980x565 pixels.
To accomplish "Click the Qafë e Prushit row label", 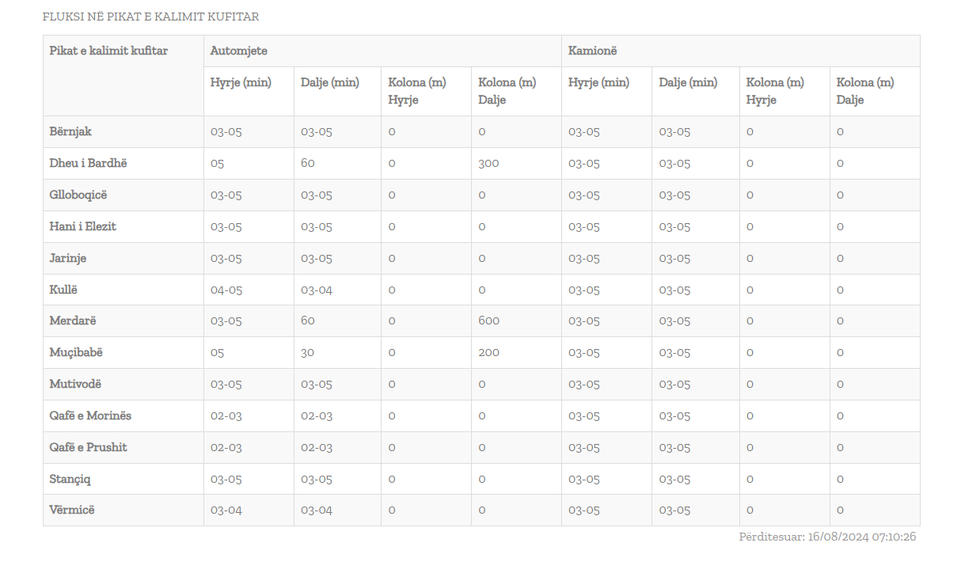I will click(x=88, y=447).
